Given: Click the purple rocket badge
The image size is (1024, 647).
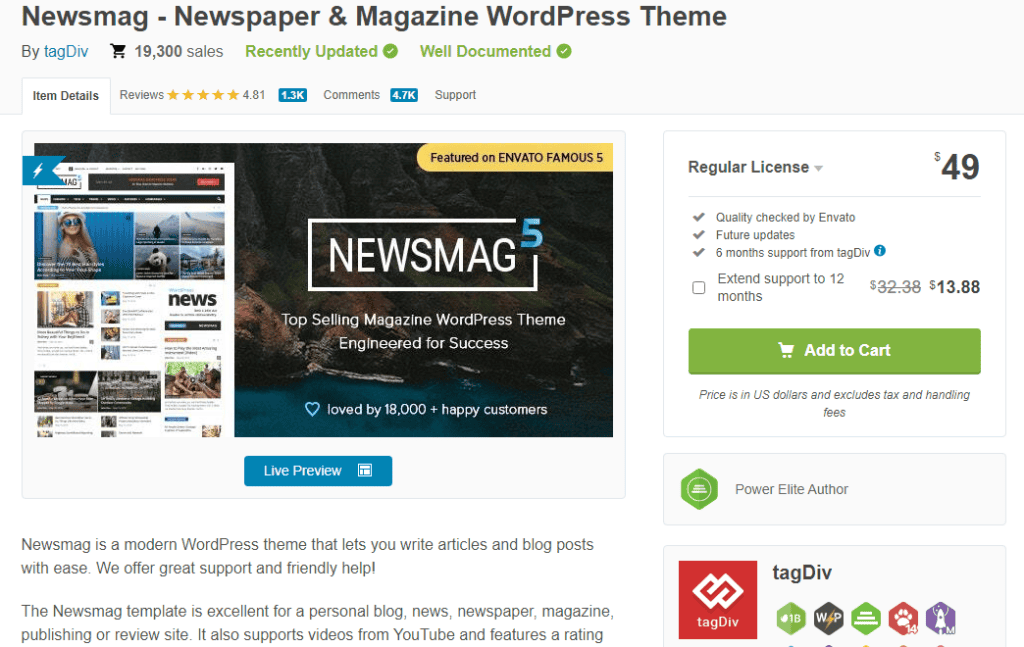Looking at the screenshot, I should pos(941,618).
